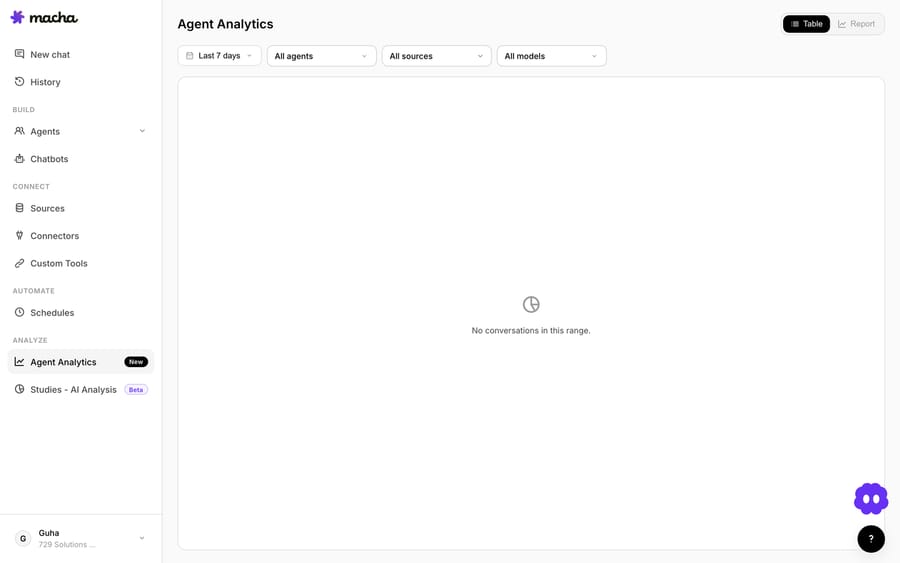Expand the Agents sidebar chevron
900x563 pixels.
coord(142,131)
